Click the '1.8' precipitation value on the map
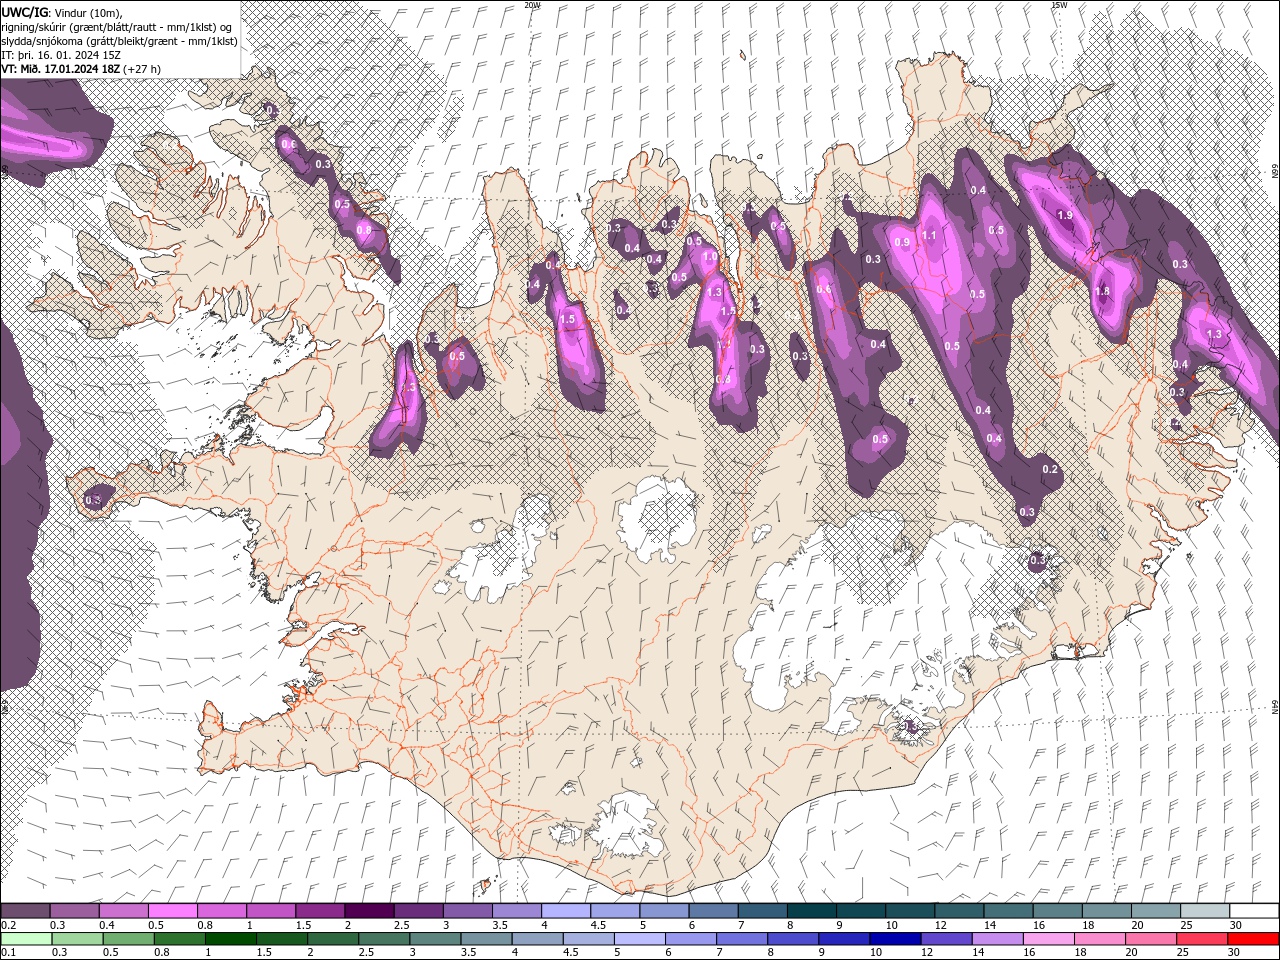Viewport: 1280px width, 960px height. [1102, 291]
